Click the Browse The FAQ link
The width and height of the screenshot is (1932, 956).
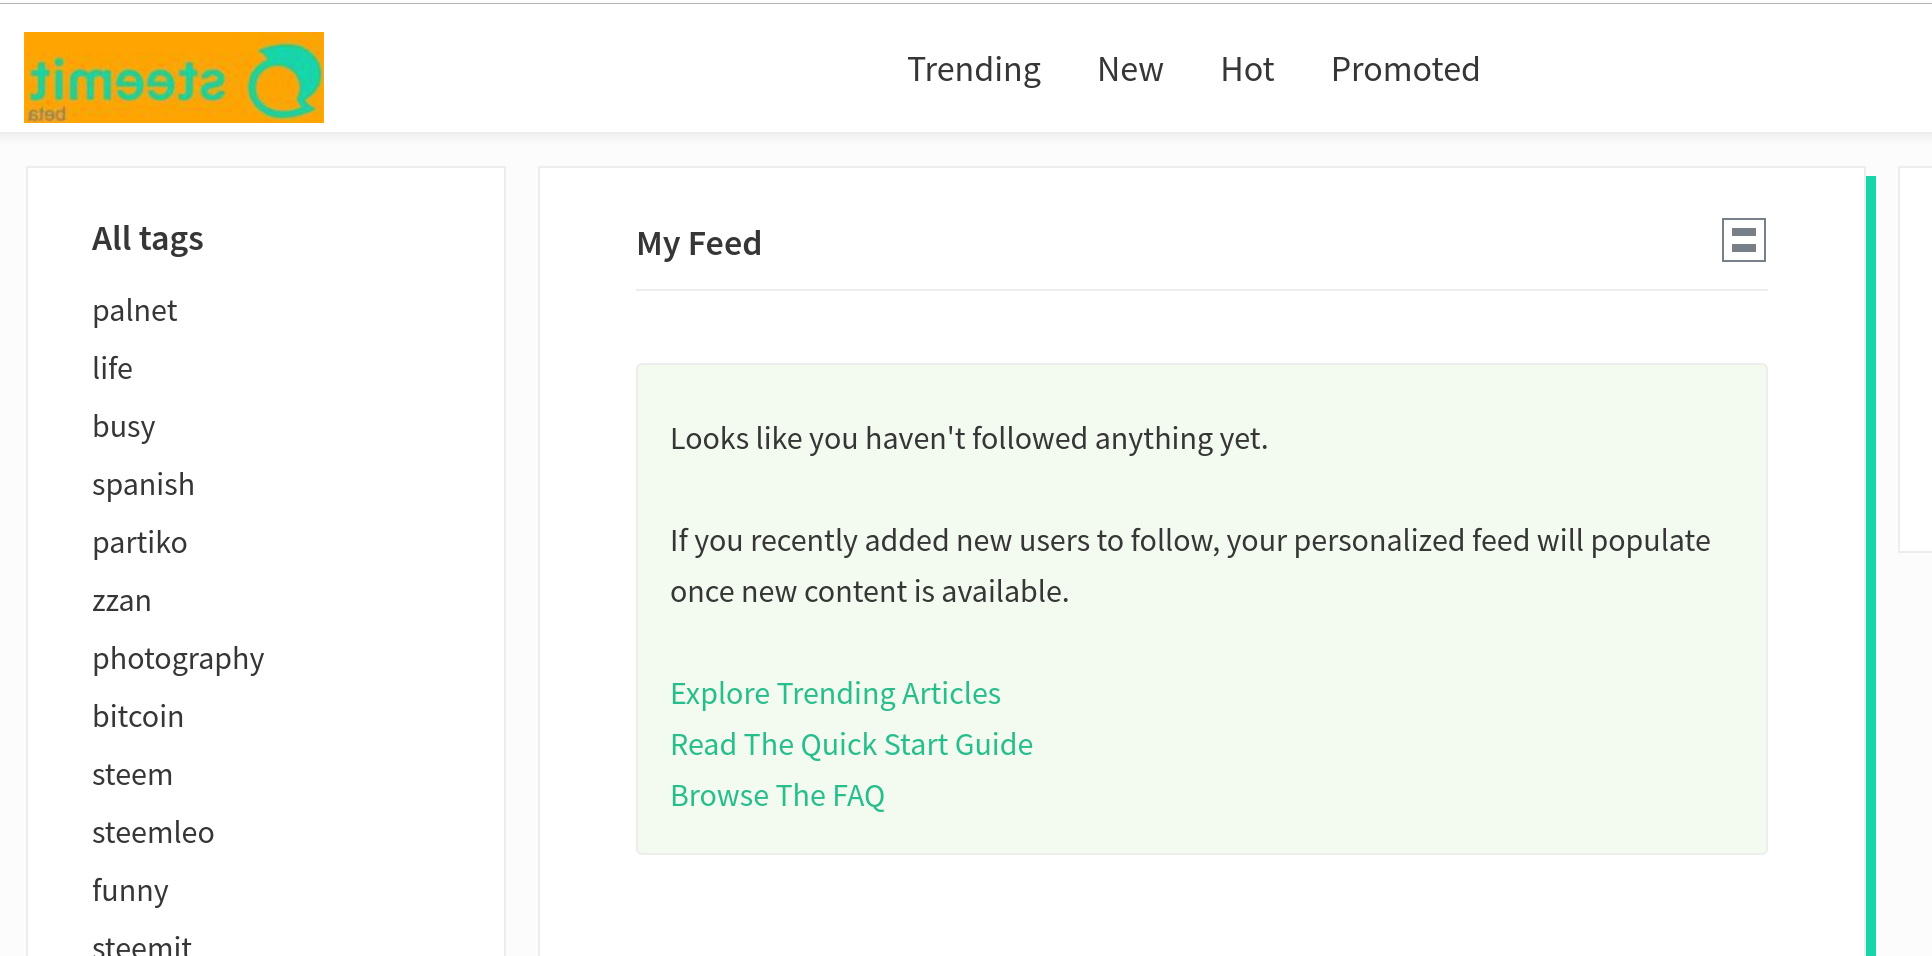click(777, 795)
